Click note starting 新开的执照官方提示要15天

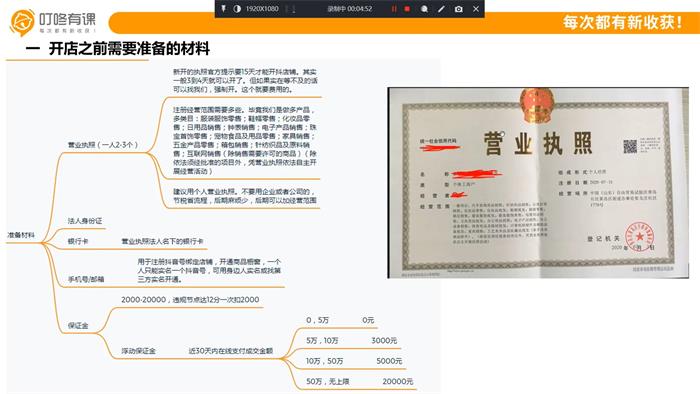click(x=246, y=80)
